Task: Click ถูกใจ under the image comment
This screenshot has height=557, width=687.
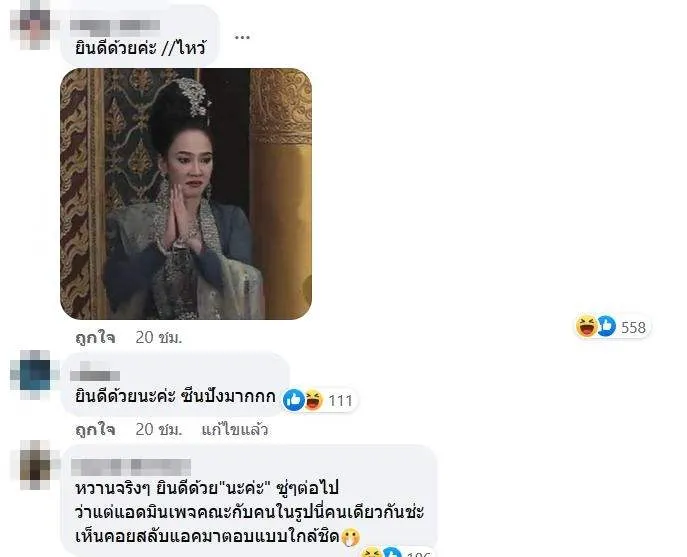Action: pyautogui.click(x=96, y=337)
